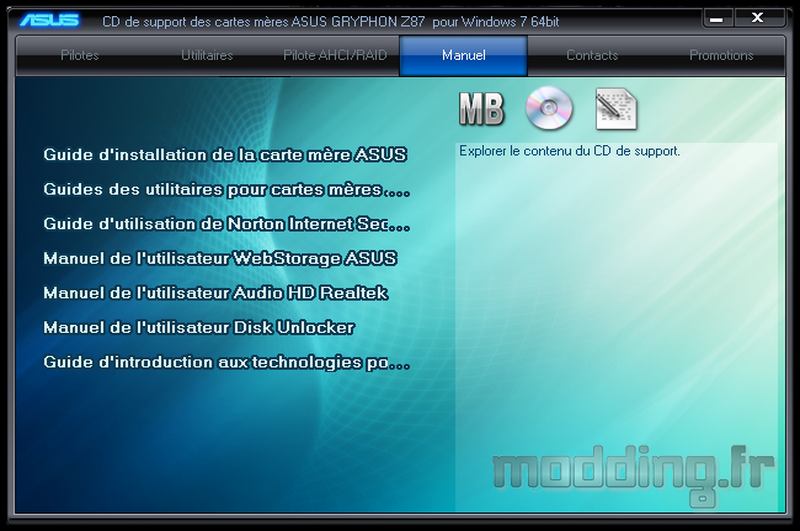Open Manuel de l'utilisateur Disk Unlocker

[198, 327]
